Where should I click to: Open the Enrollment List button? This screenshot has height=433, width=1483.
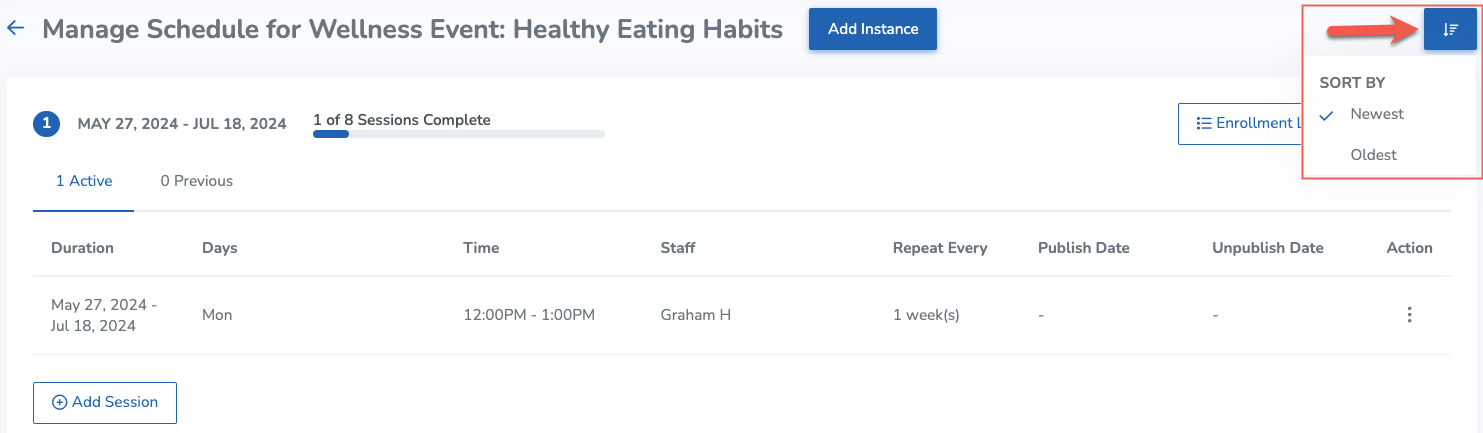(1241, 124)
